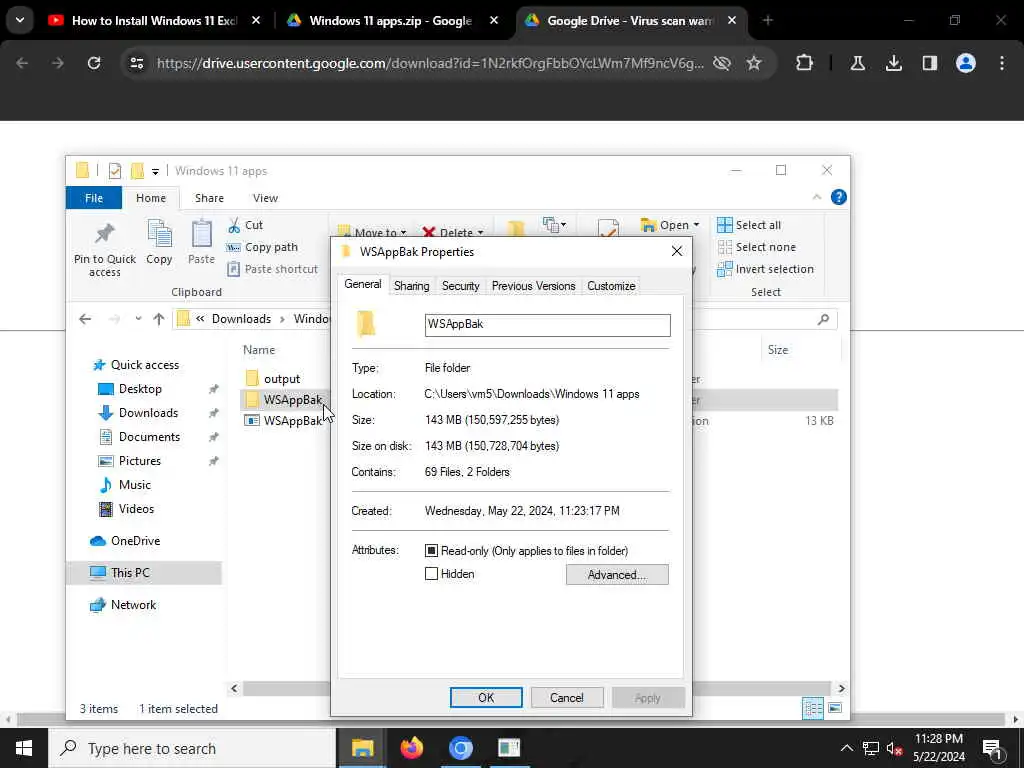Open the Customize tab in Properties
1024x768 pixels.
point(611,286)
